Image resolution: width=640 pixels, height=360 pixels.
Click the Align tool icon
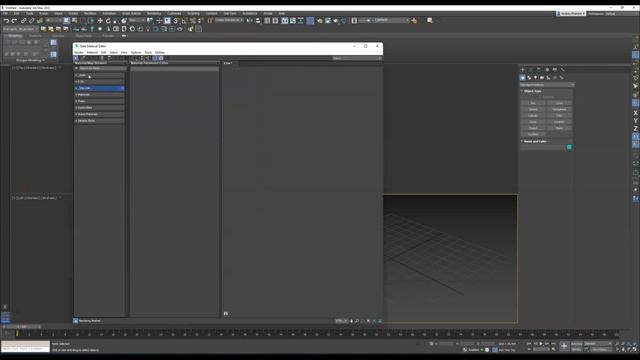click(x=258, y=20)
